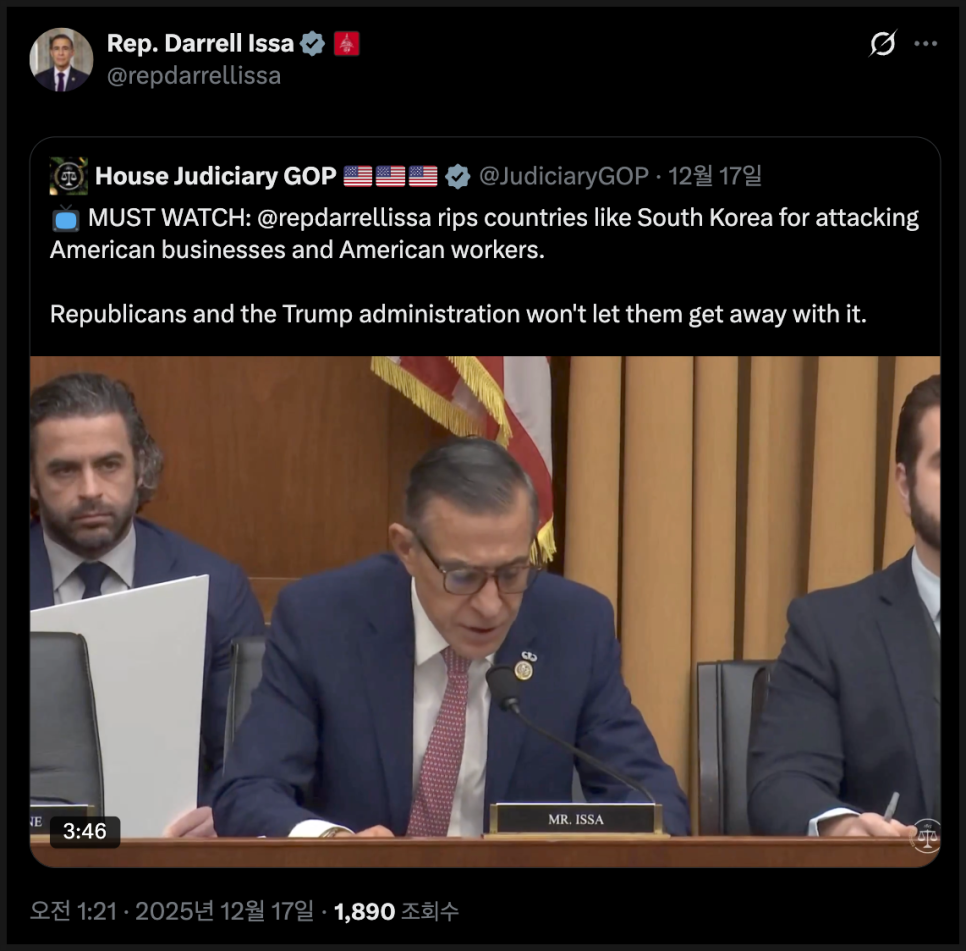Viewport: 966px width, 951px height.
Task: Open quoted post's 12월 17일 date link
Action: [x=715, y=177]
